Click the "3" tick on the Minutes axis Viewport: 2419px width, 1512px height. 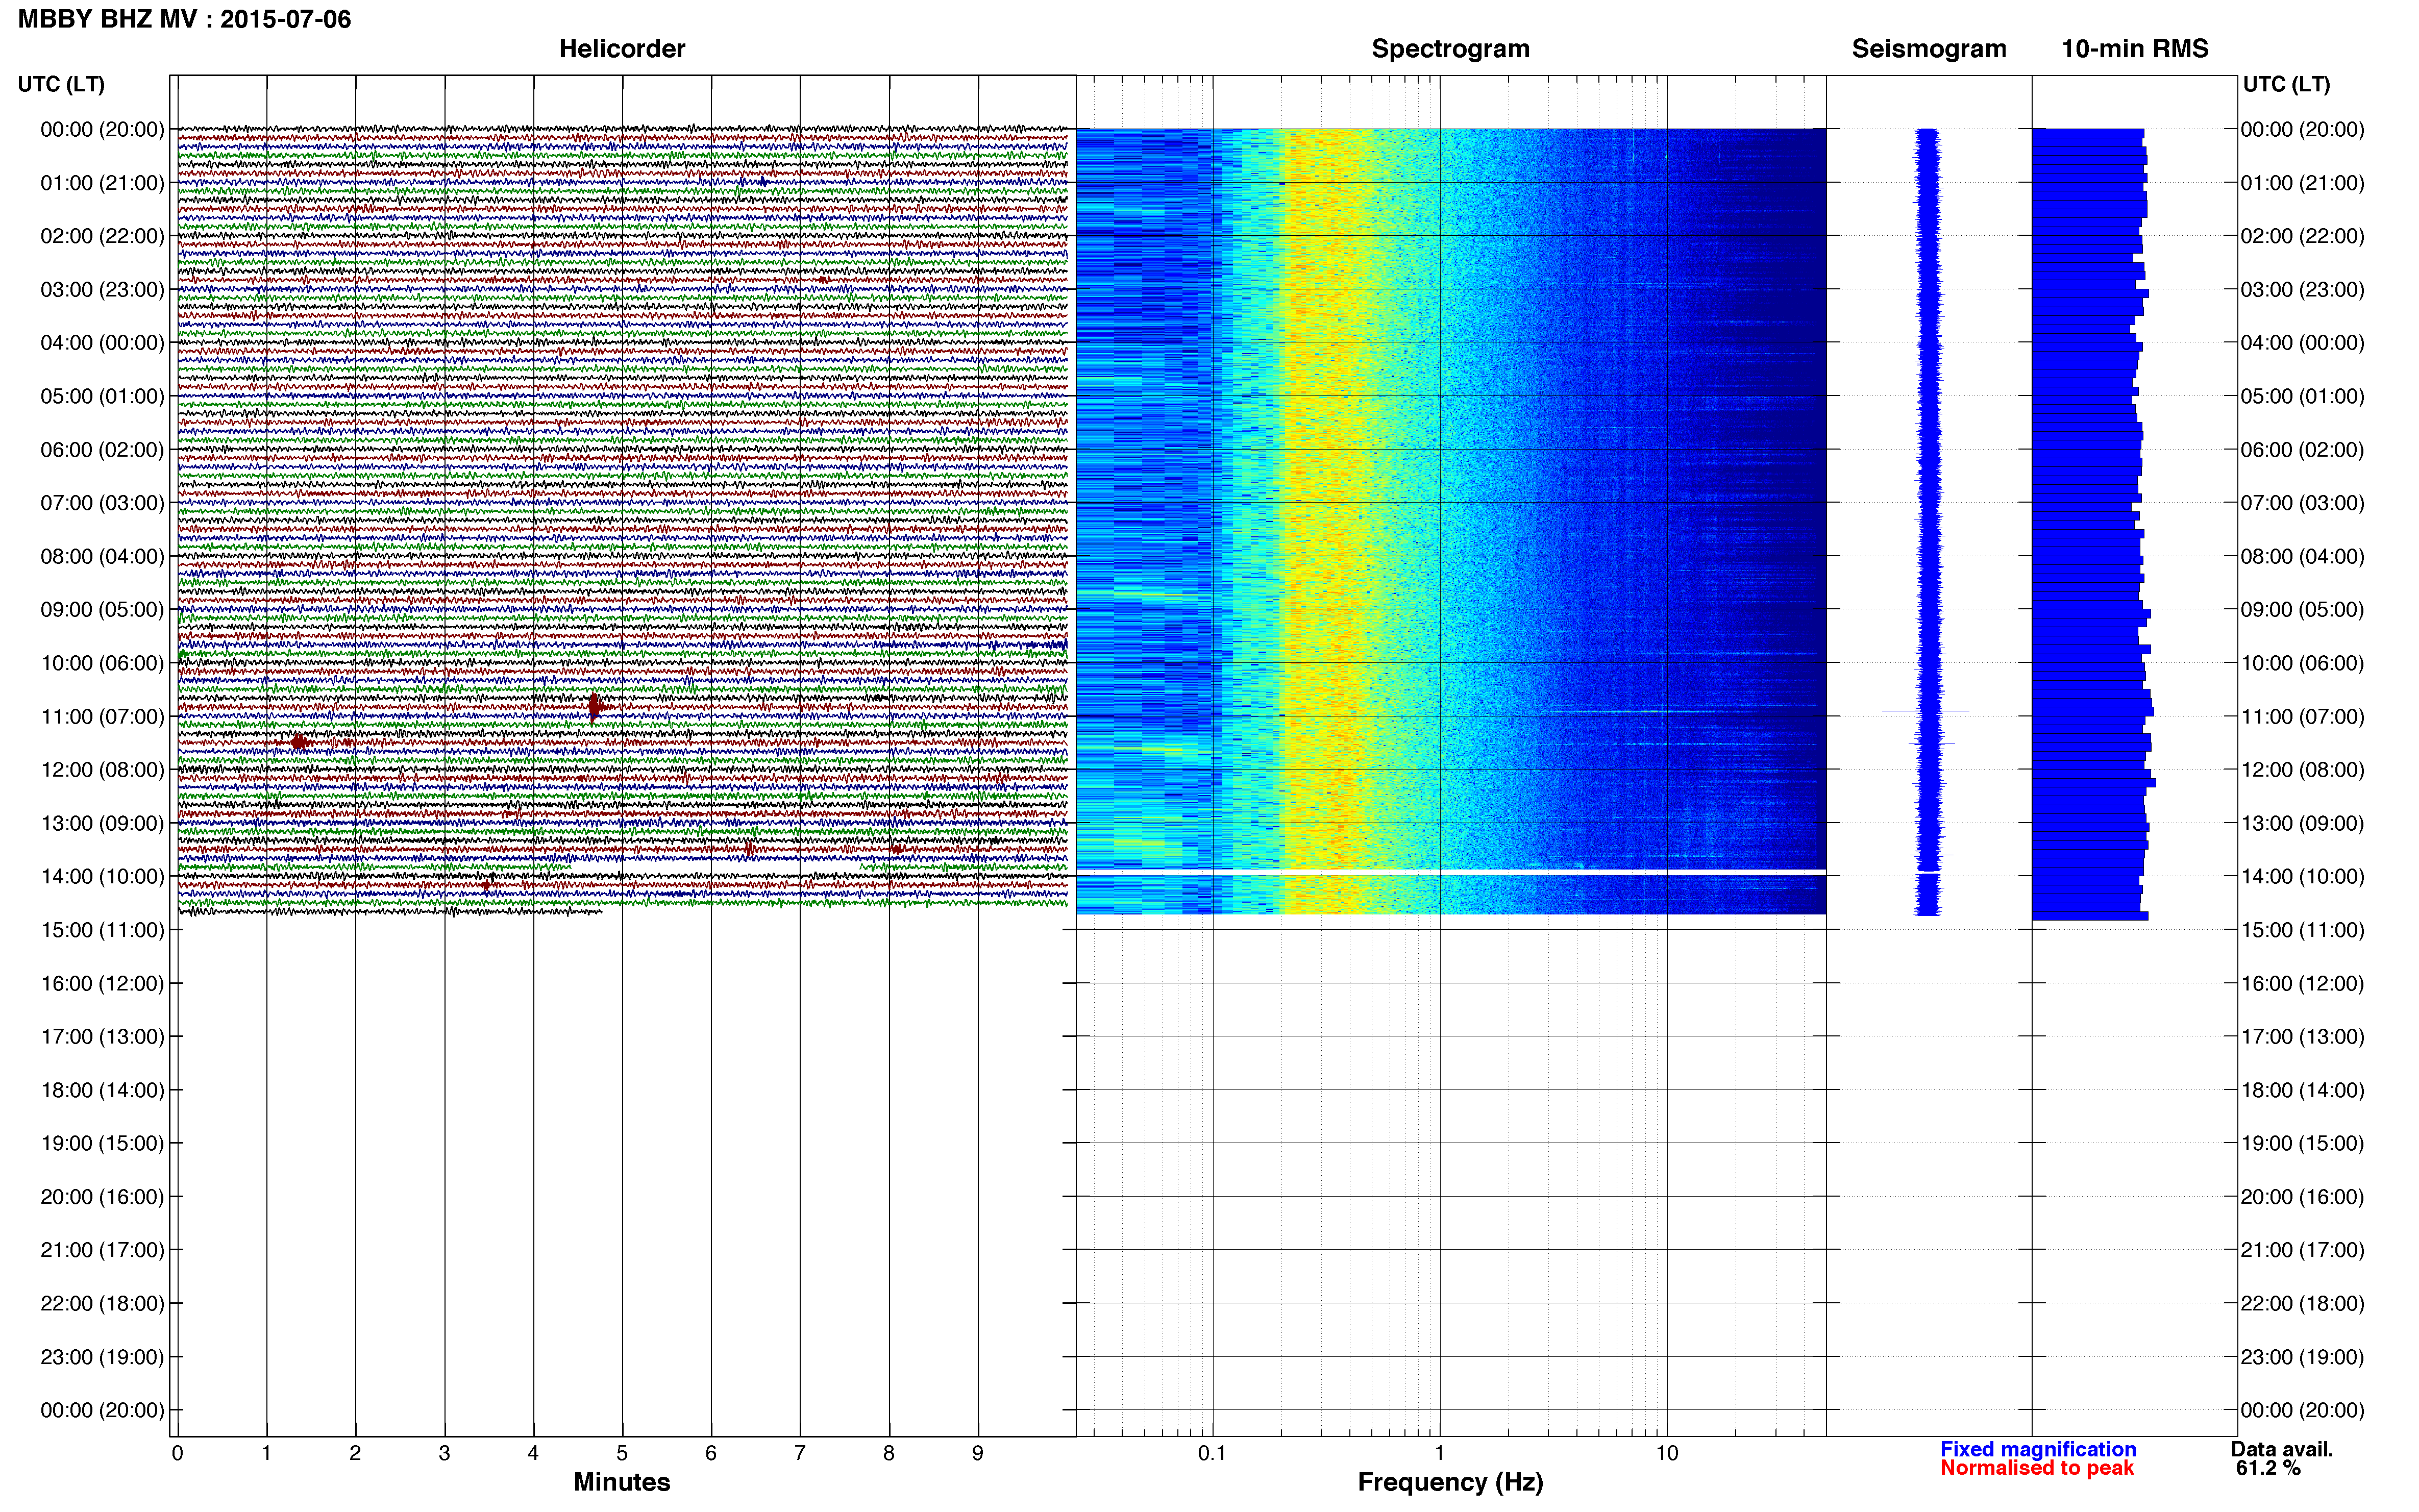444,1453
